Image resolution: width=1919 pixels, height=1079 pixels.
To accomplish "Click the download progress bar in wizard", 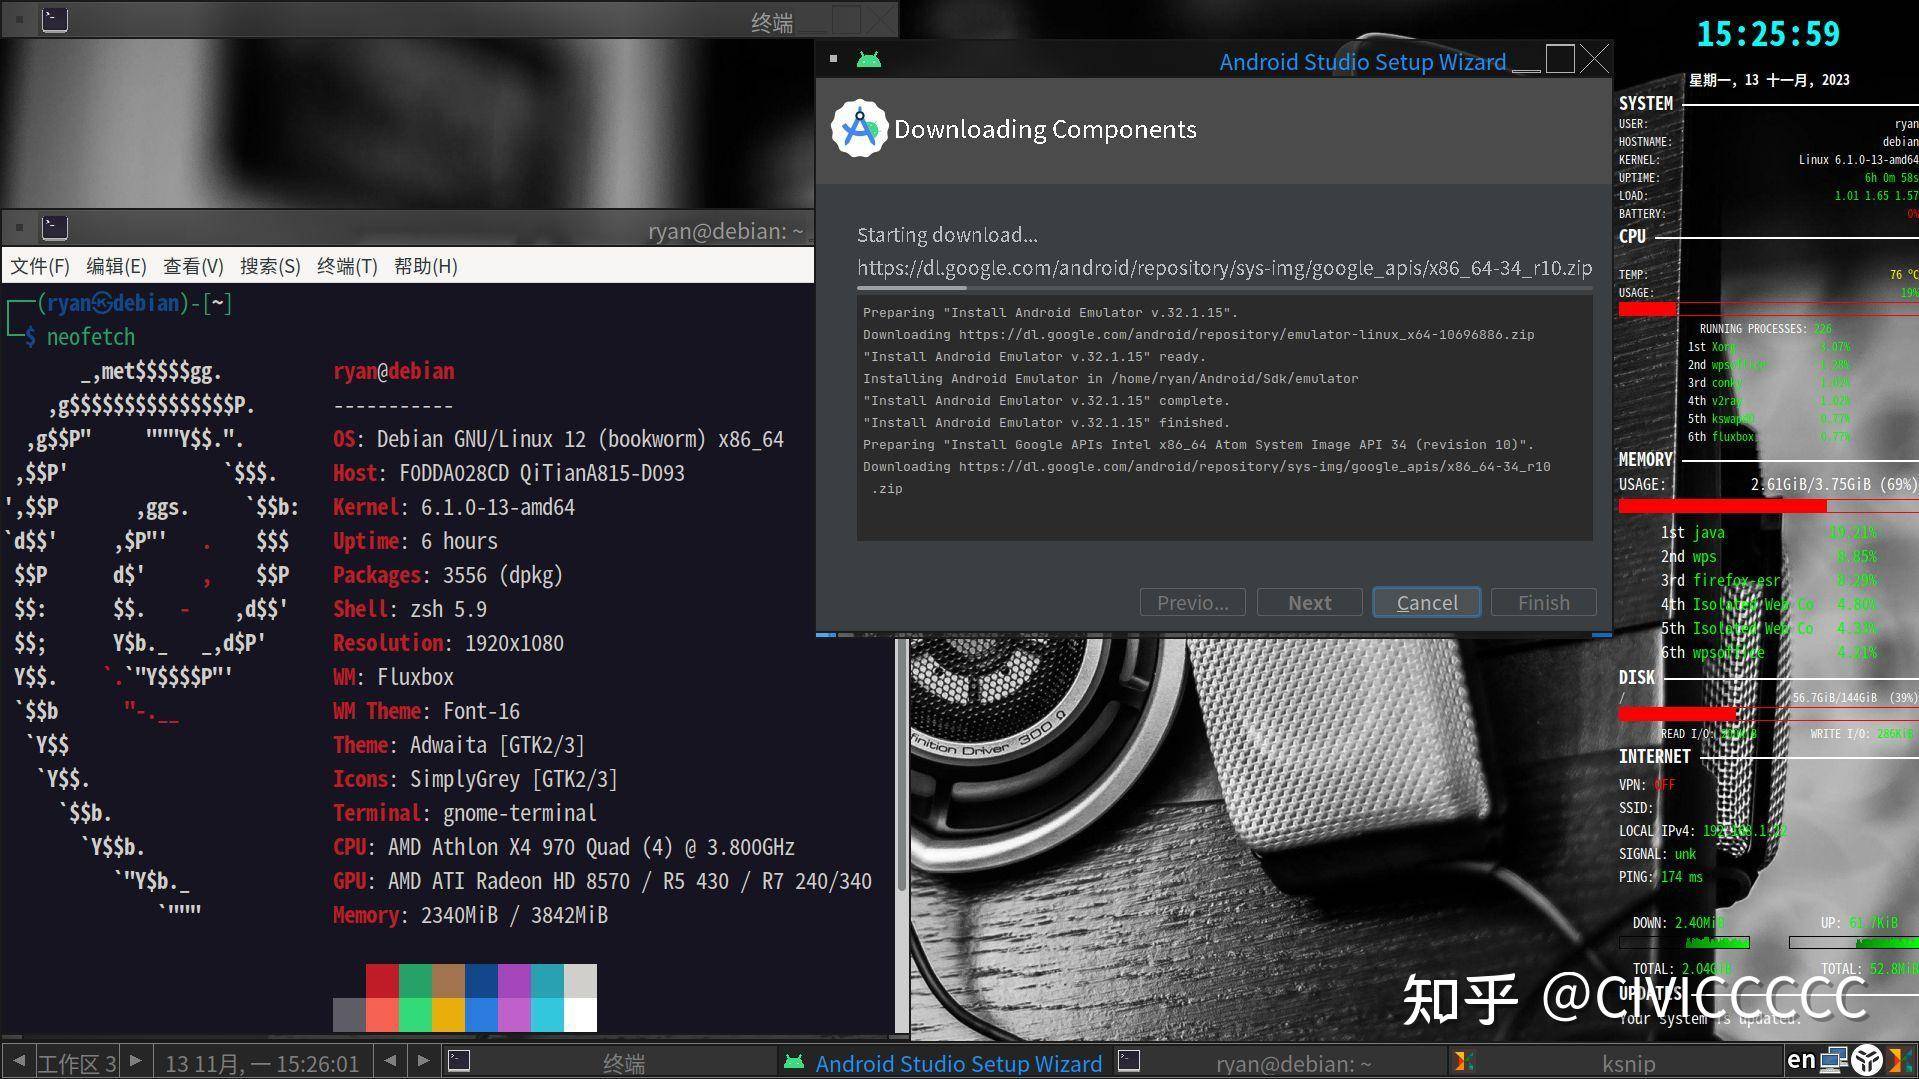I will tap(1224, 288).
